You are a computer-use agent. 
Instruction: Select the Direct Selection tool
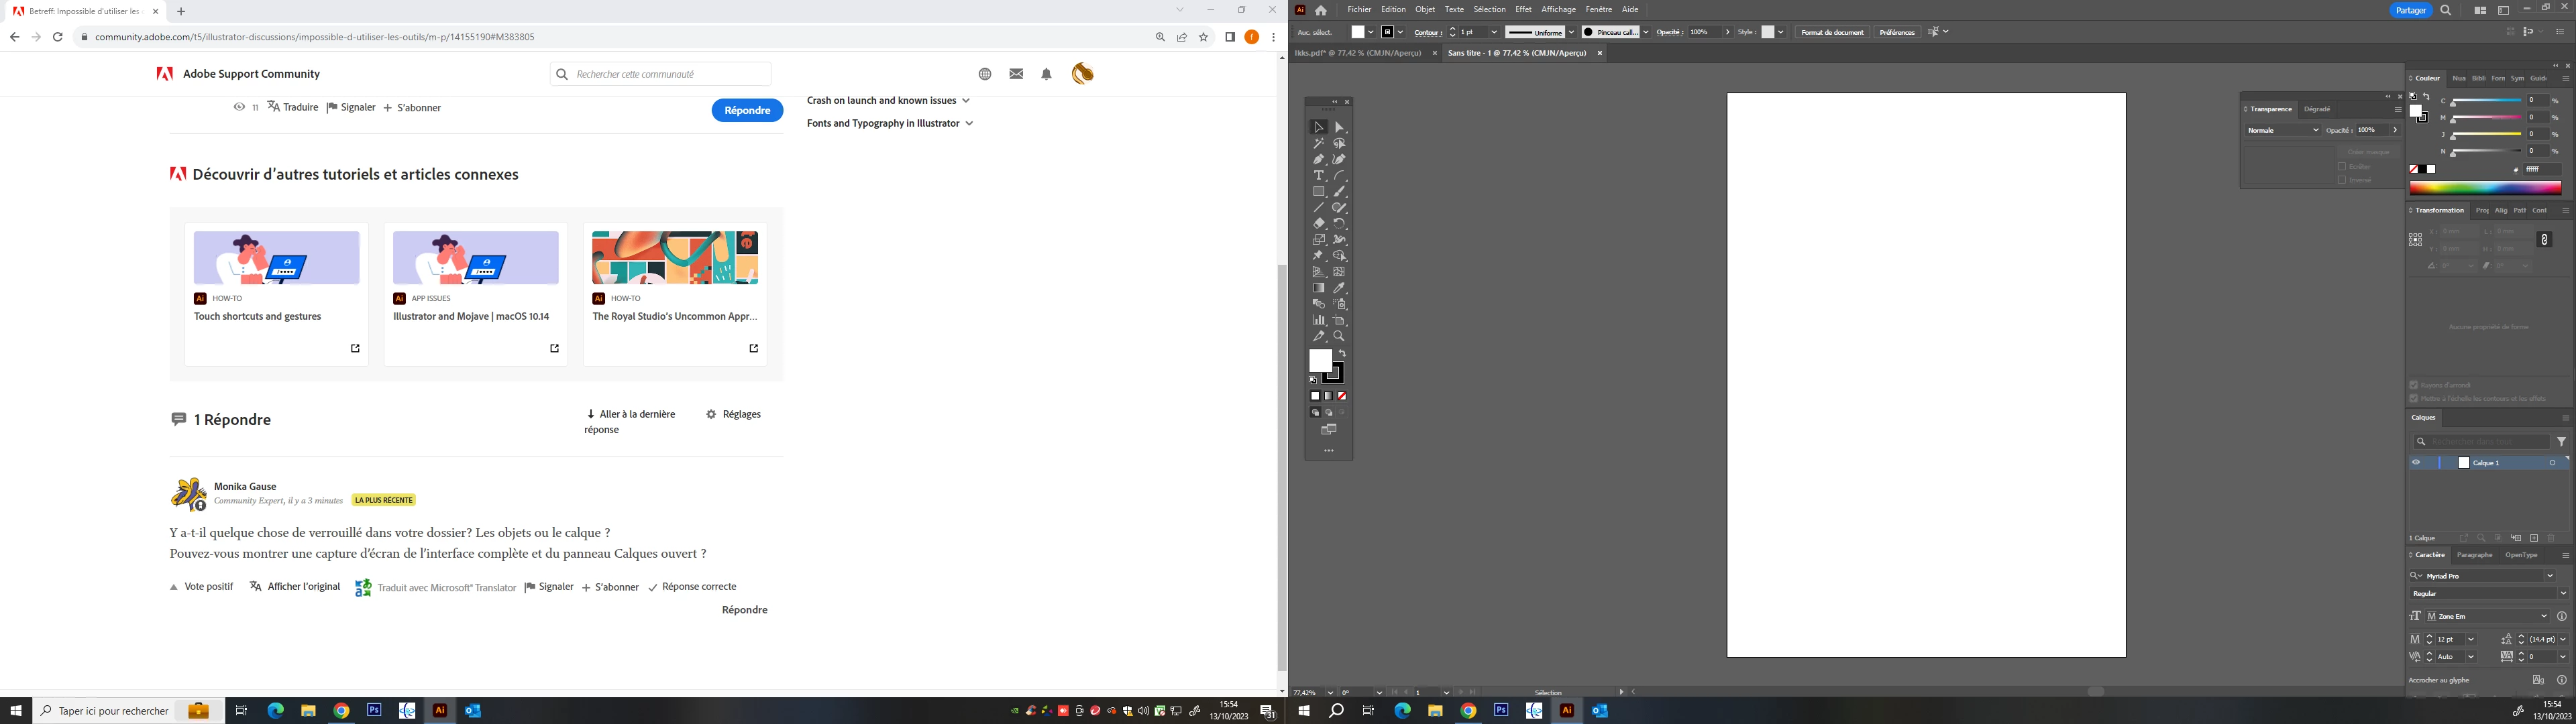(x=1340, y=127)
